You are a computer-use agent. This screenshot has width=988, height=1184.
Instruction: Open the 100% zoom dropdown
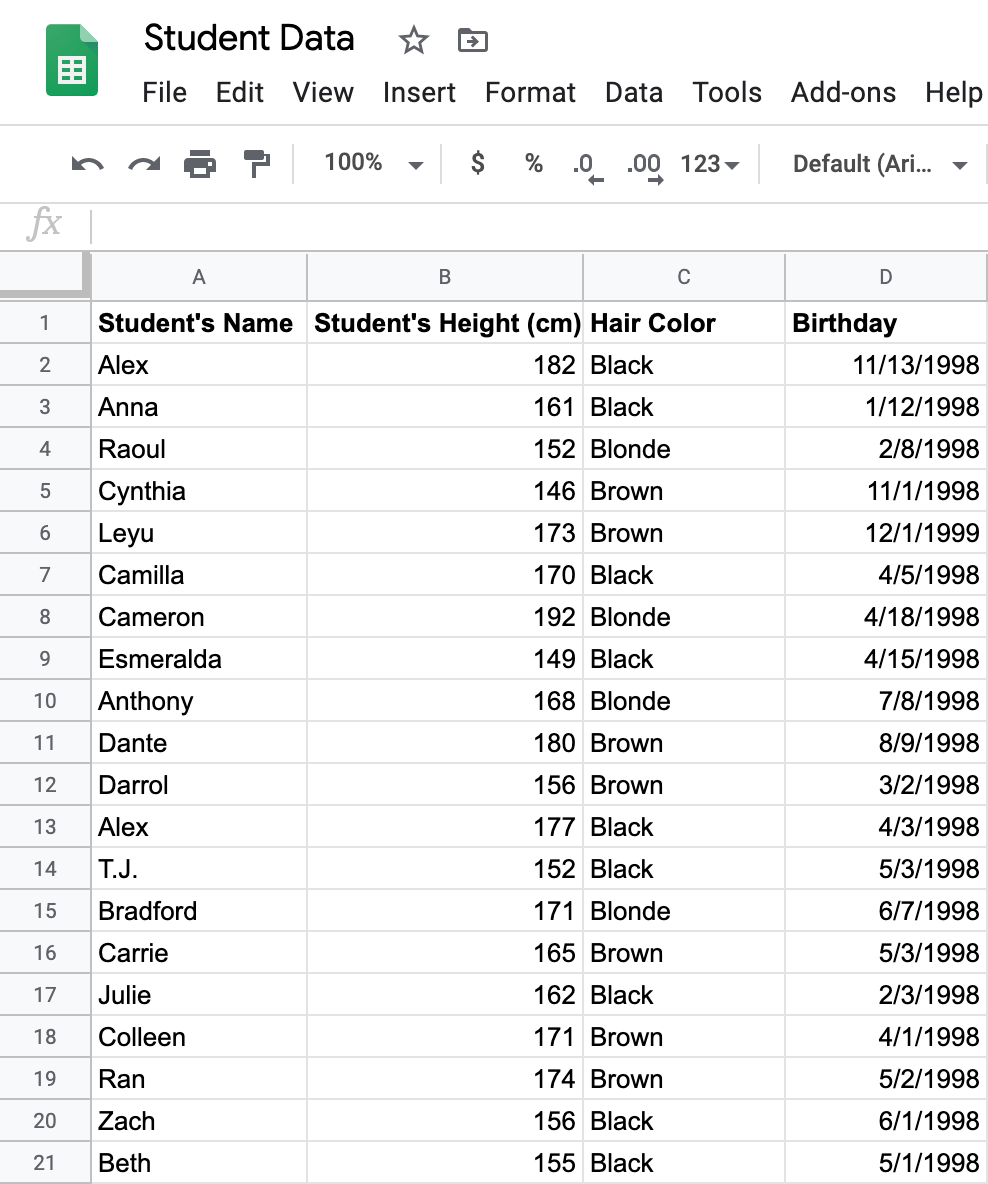point(373,163)
